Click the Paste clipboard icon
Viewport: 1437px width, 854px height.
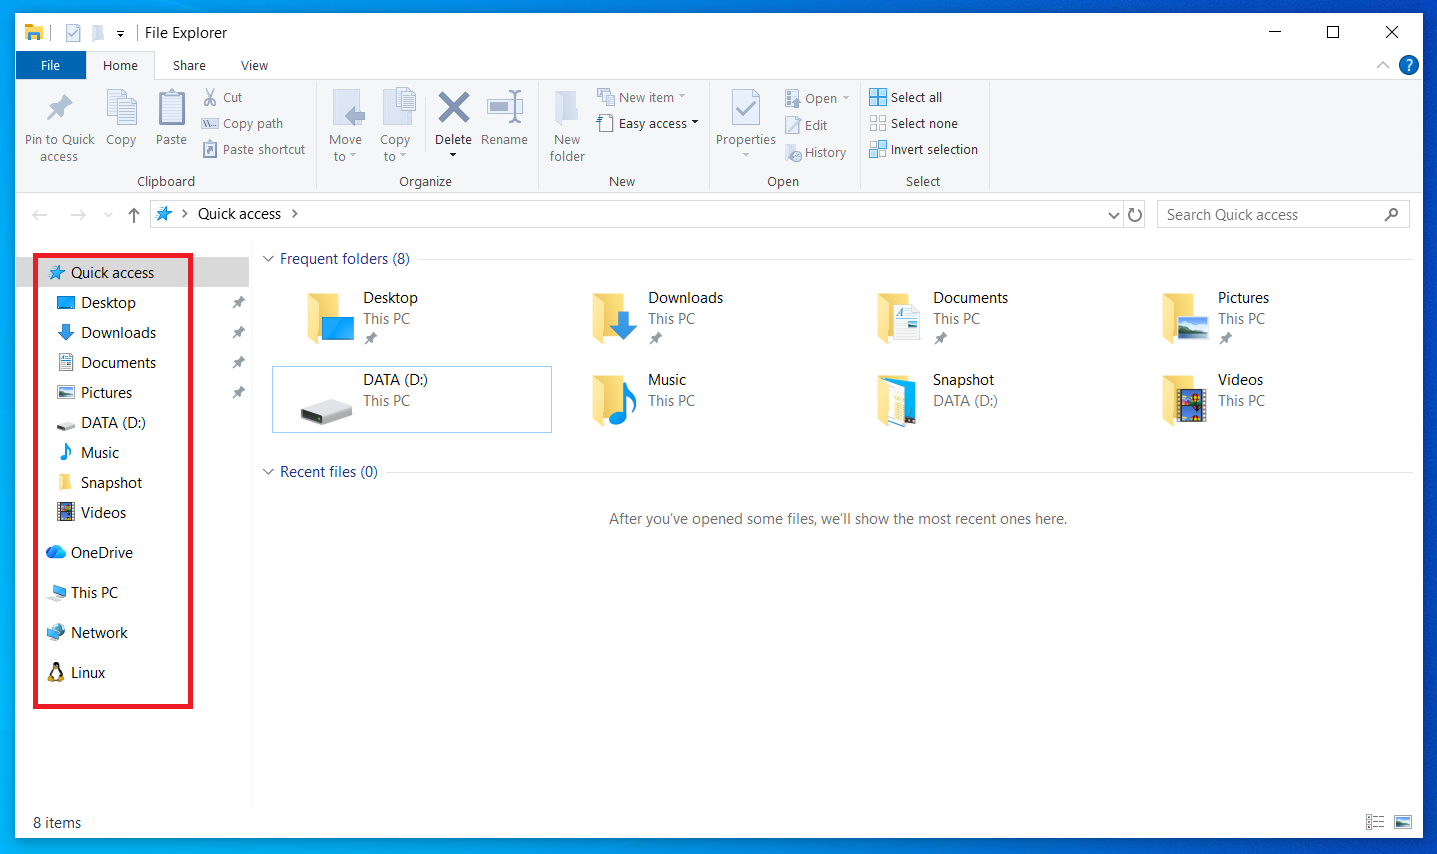(171, 108)
